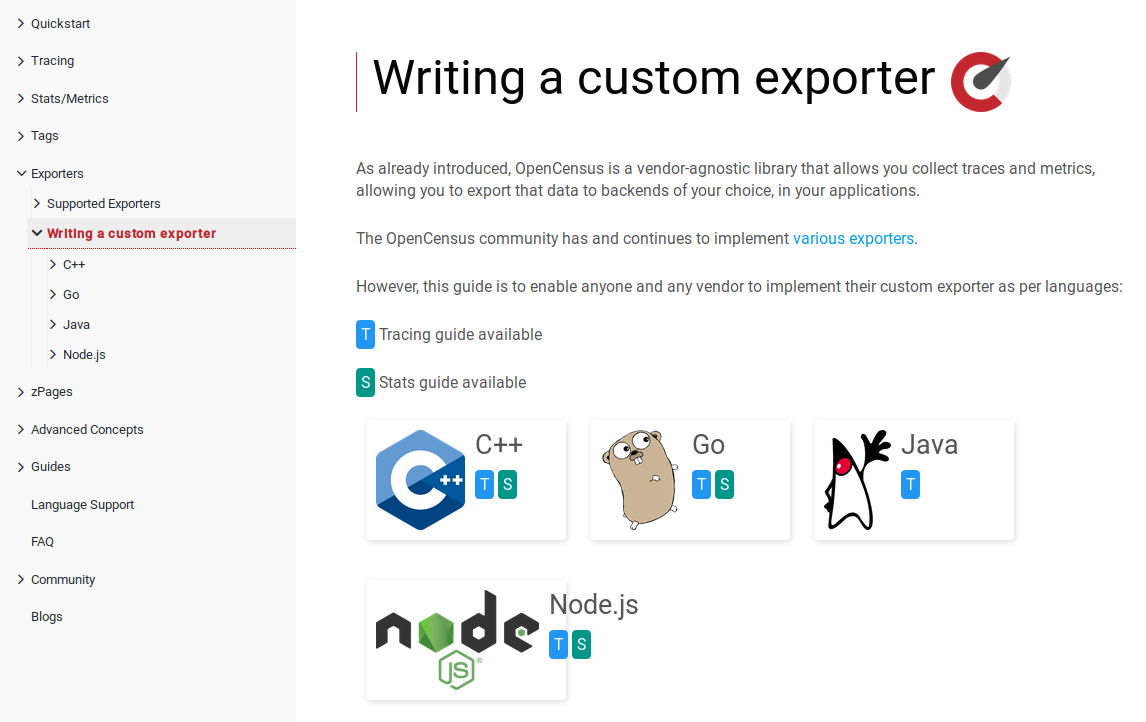Select Writing a custom exporter in sidebar
Viewport: 1146px width, 722px height.
[x=132, y=233]
